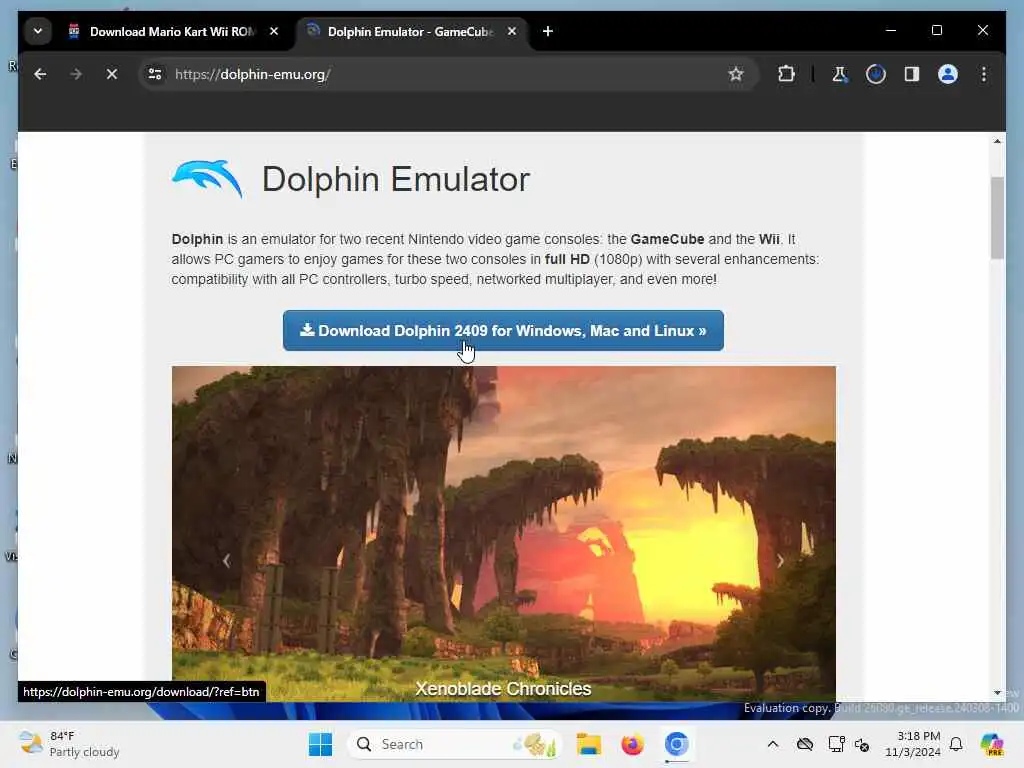Open the Windows Start menu

coord(320,744)
